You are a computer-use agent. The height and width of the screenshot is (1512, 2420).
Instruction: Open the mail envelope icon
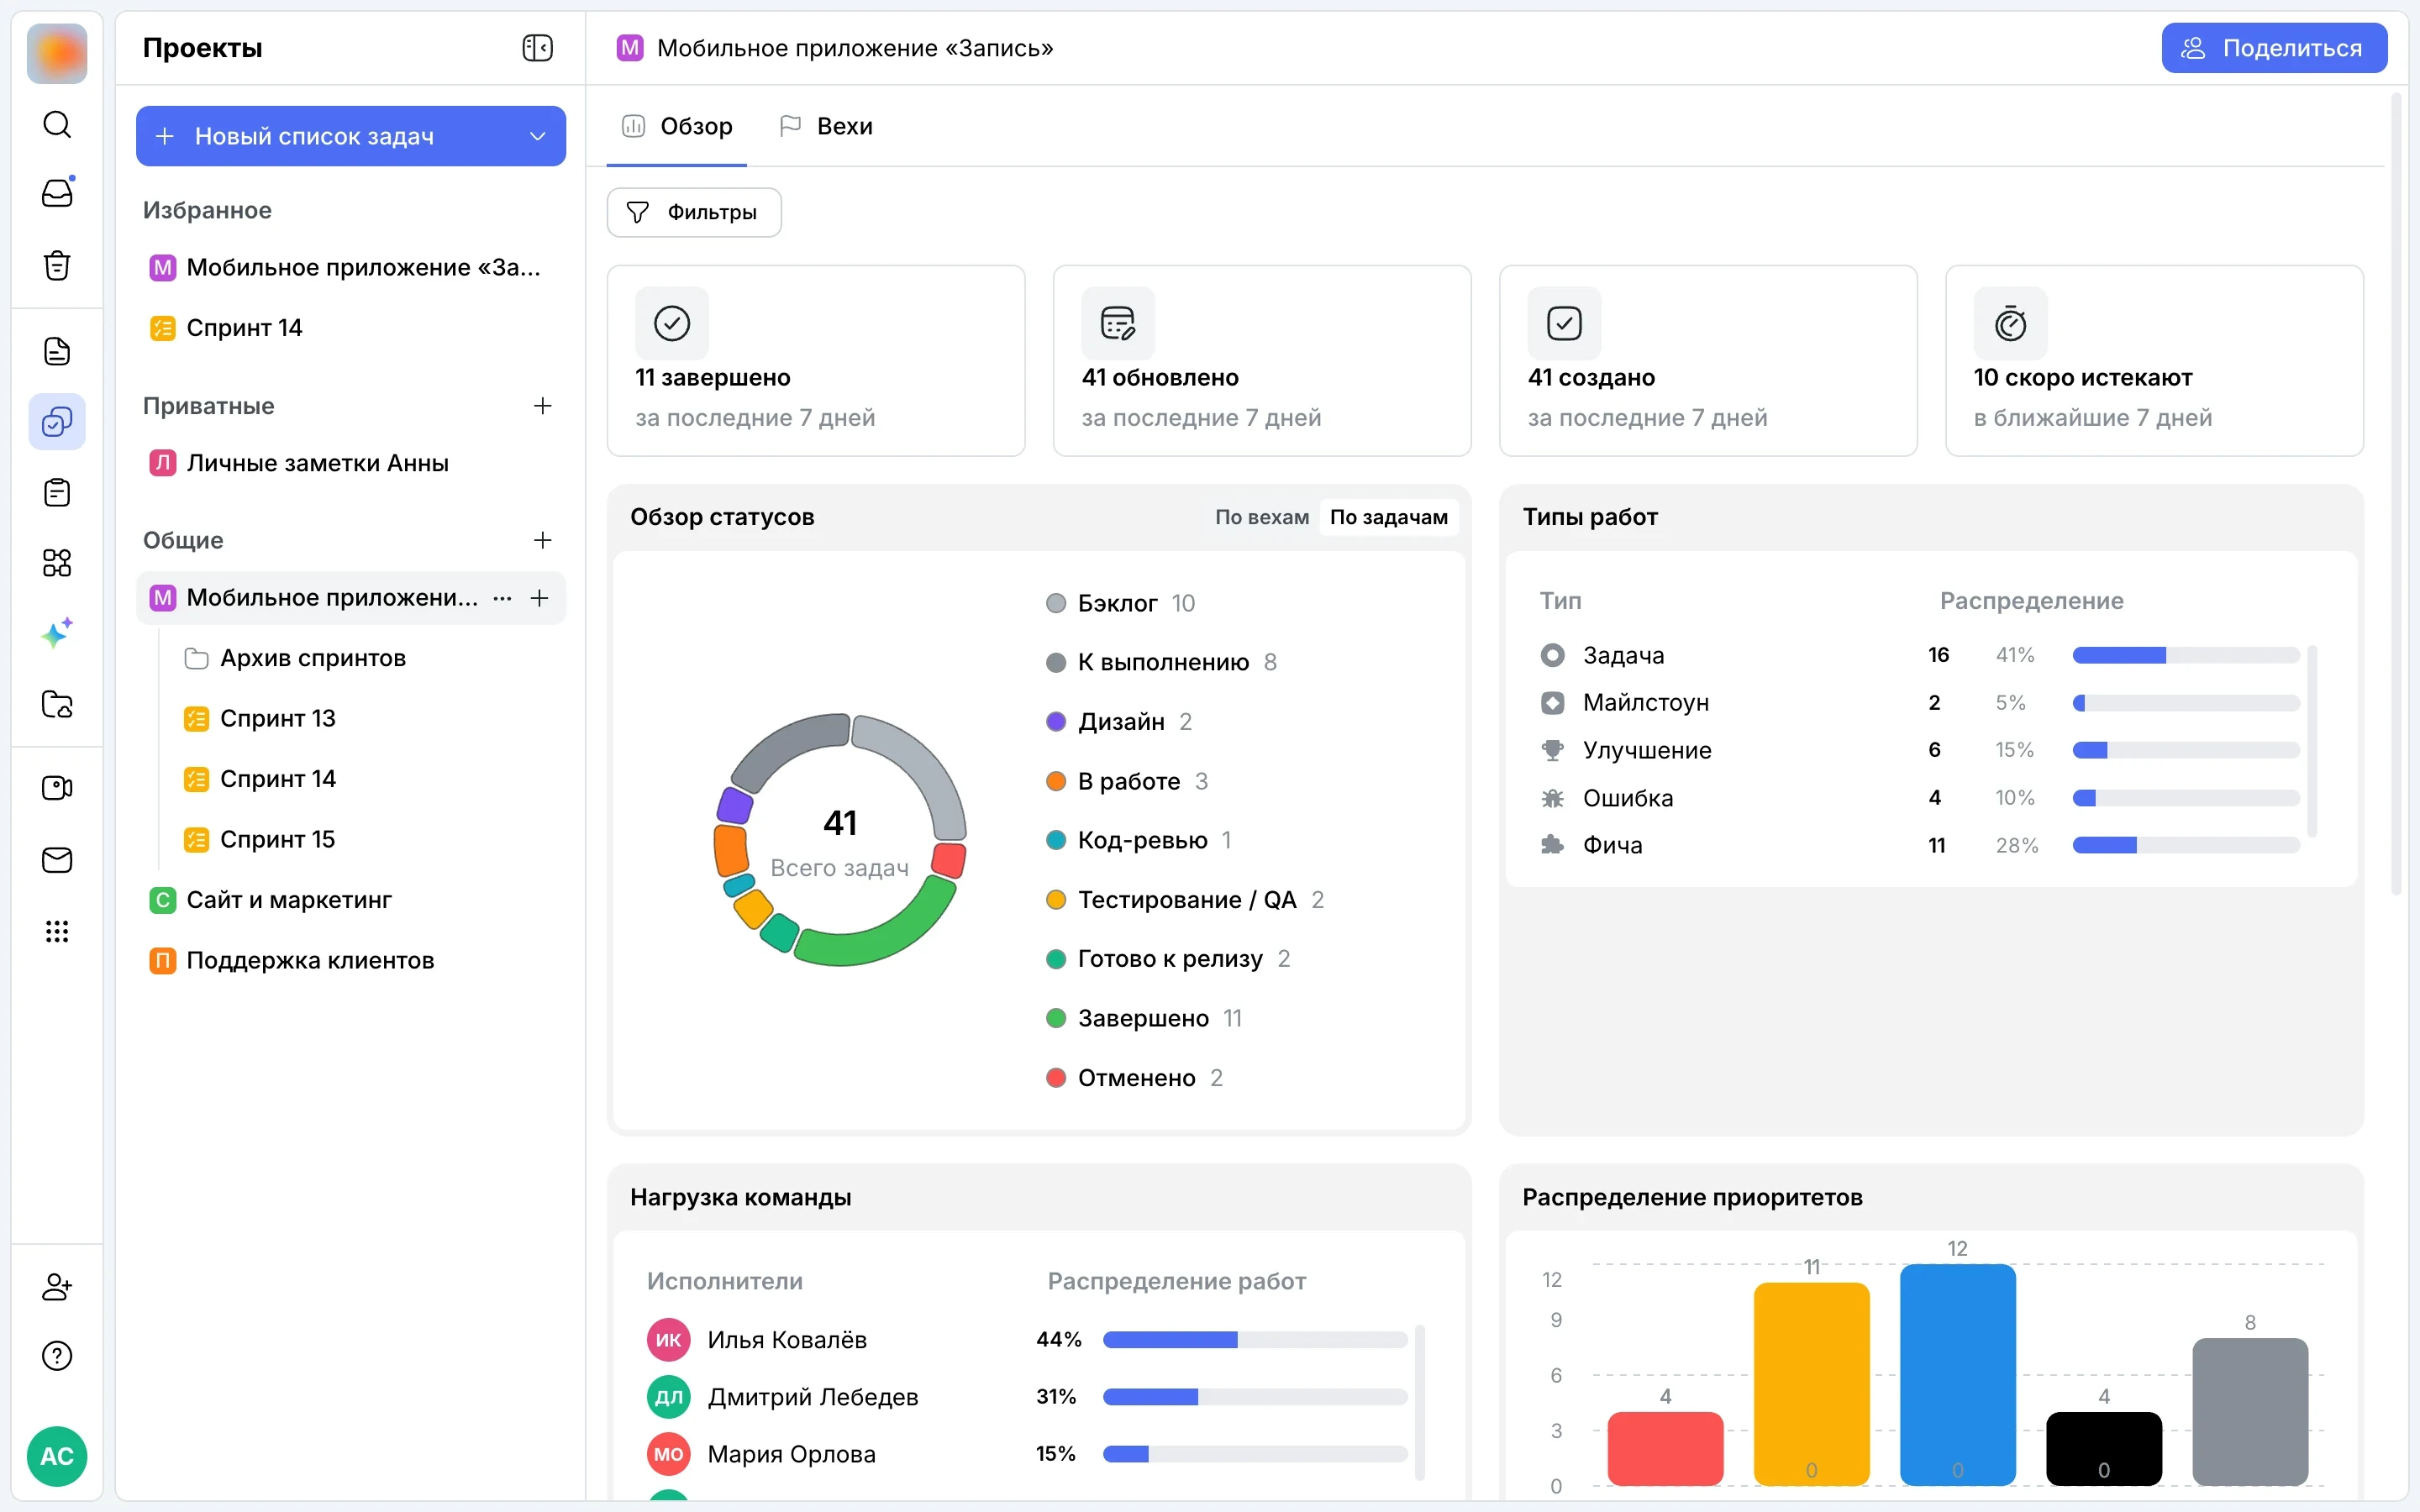[x=57, y=860]
